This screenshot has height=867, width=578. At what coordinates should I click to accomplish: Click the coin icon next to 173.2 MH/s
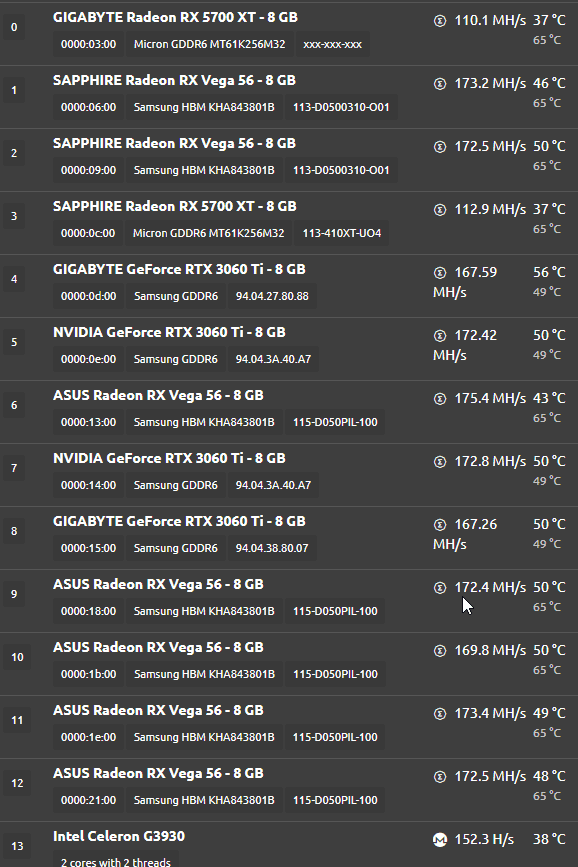[440, 84]
